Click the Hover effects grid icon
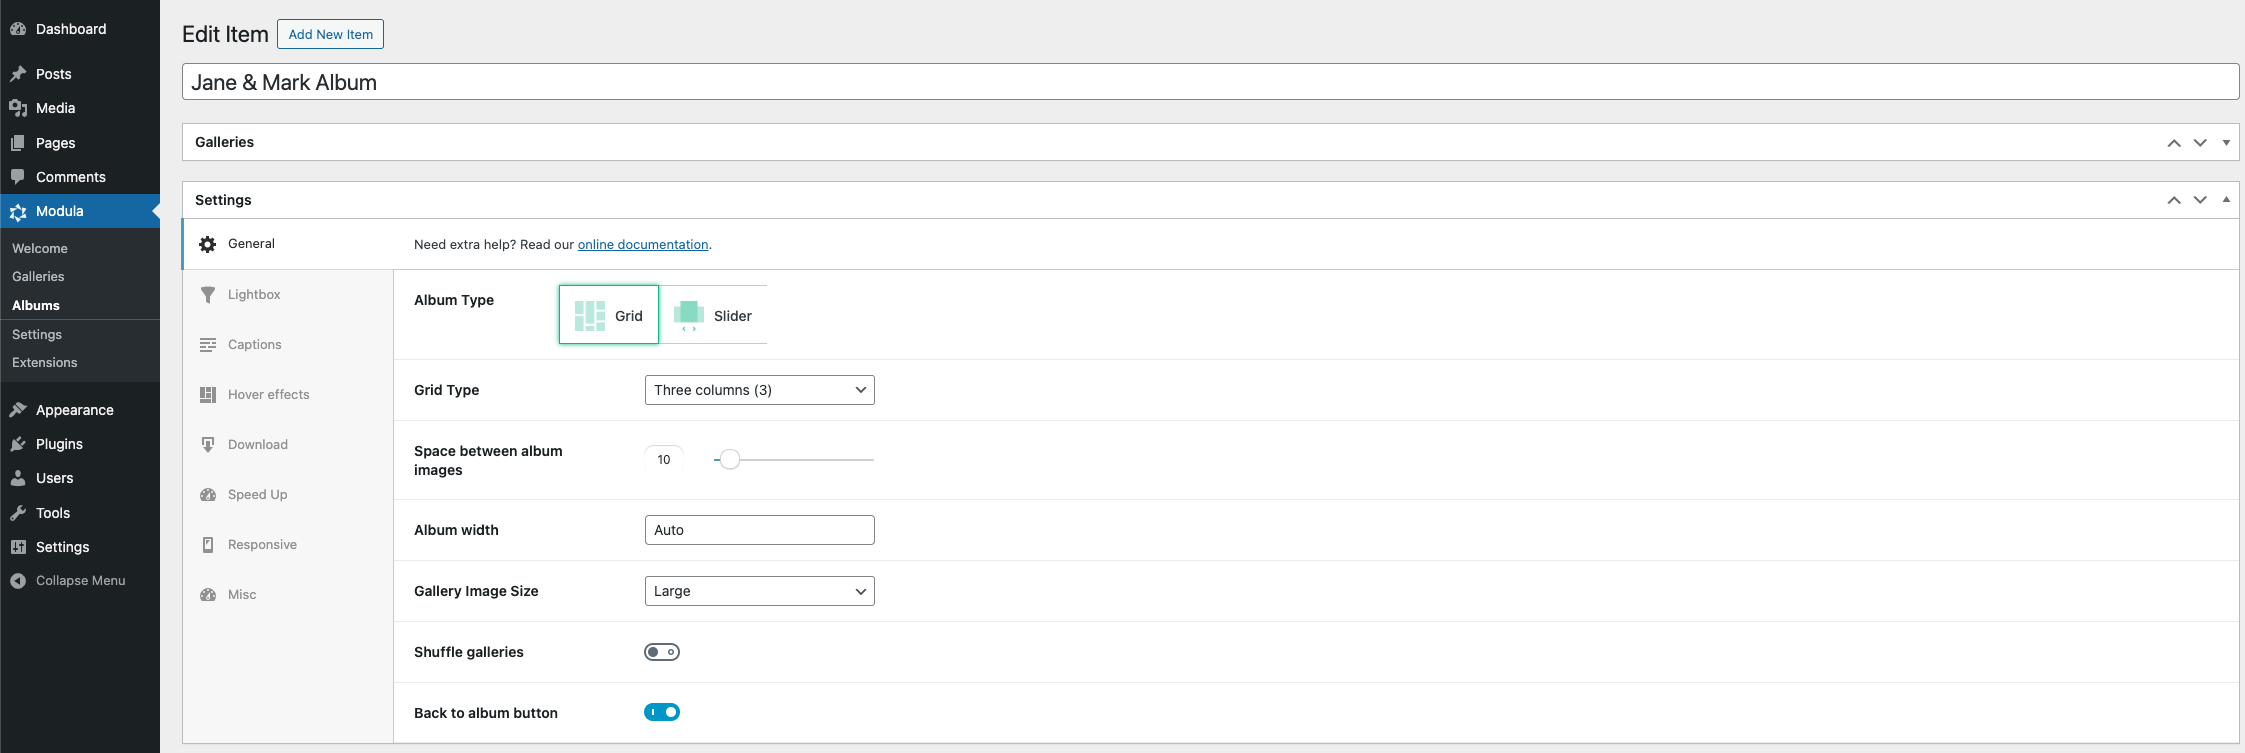 tap(208, 395)
